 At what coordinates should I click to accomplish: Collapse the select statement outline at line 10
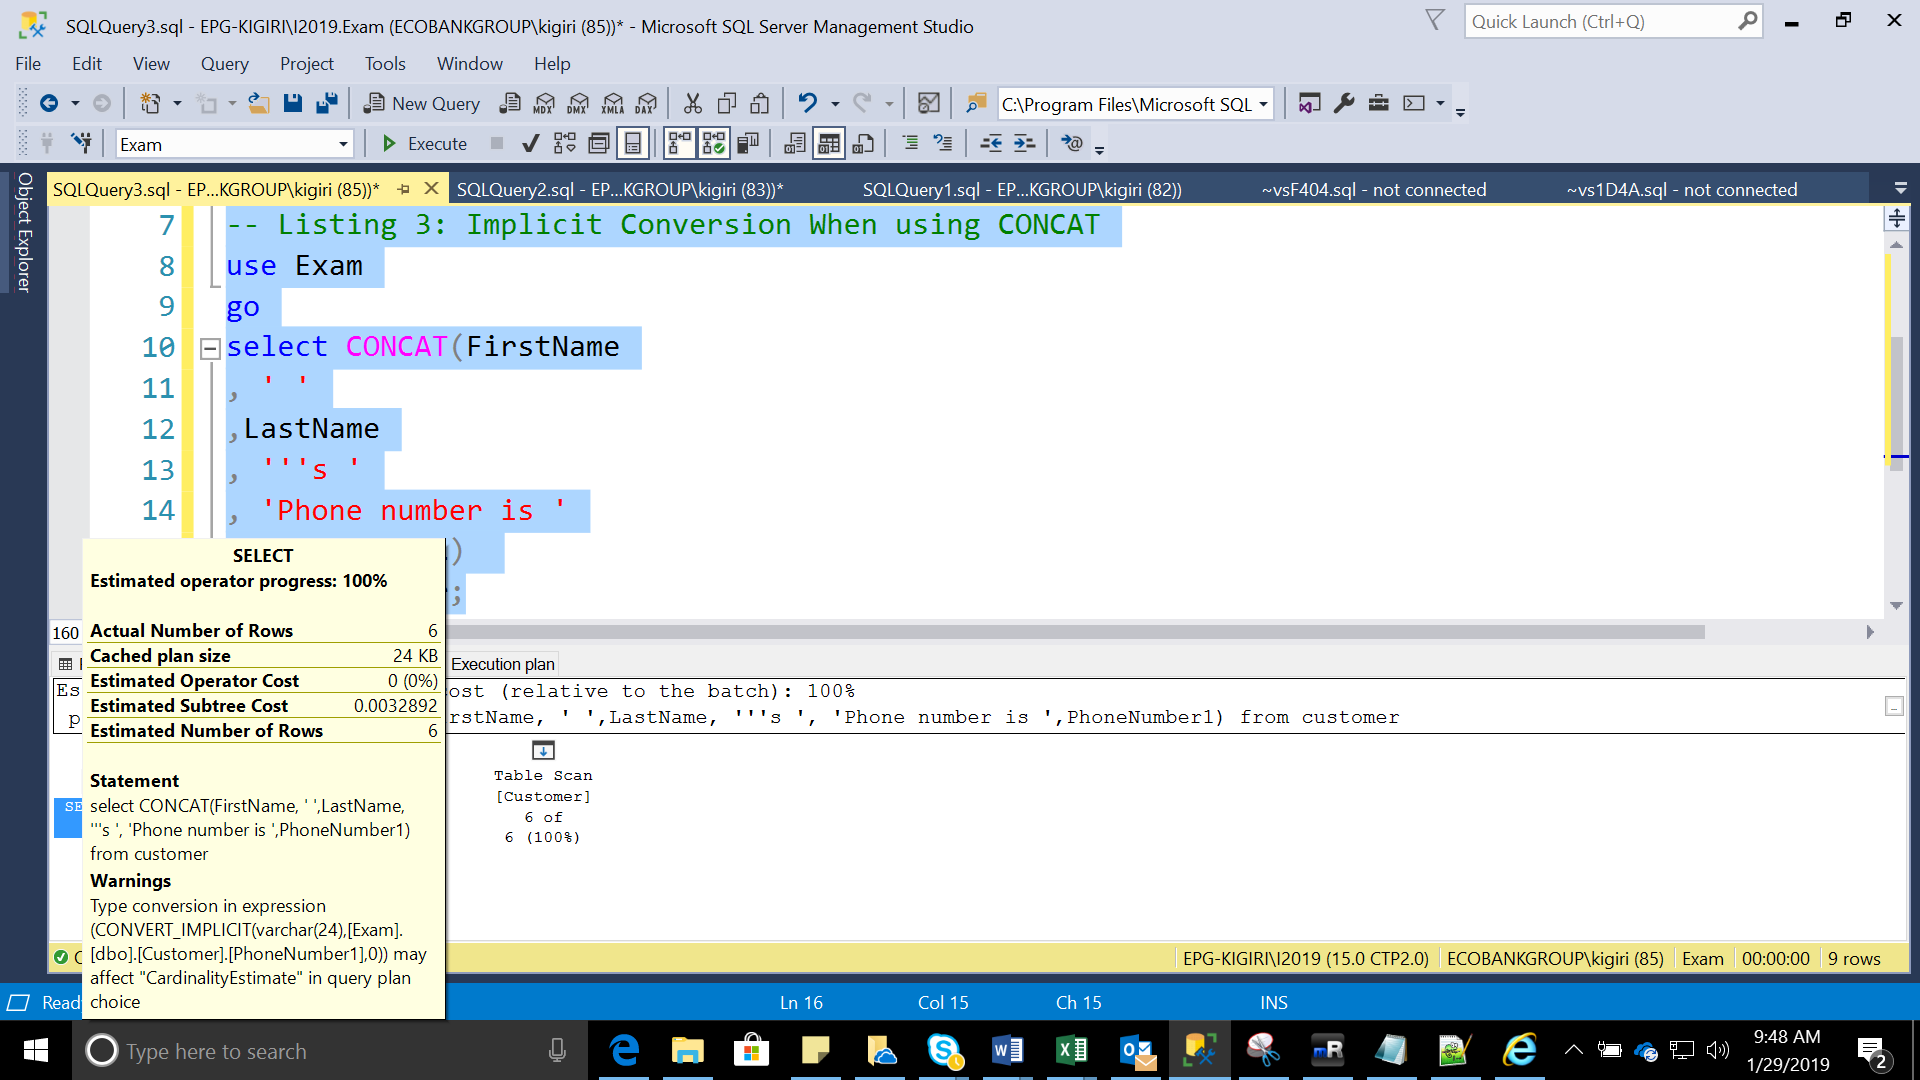coord(210,348)
